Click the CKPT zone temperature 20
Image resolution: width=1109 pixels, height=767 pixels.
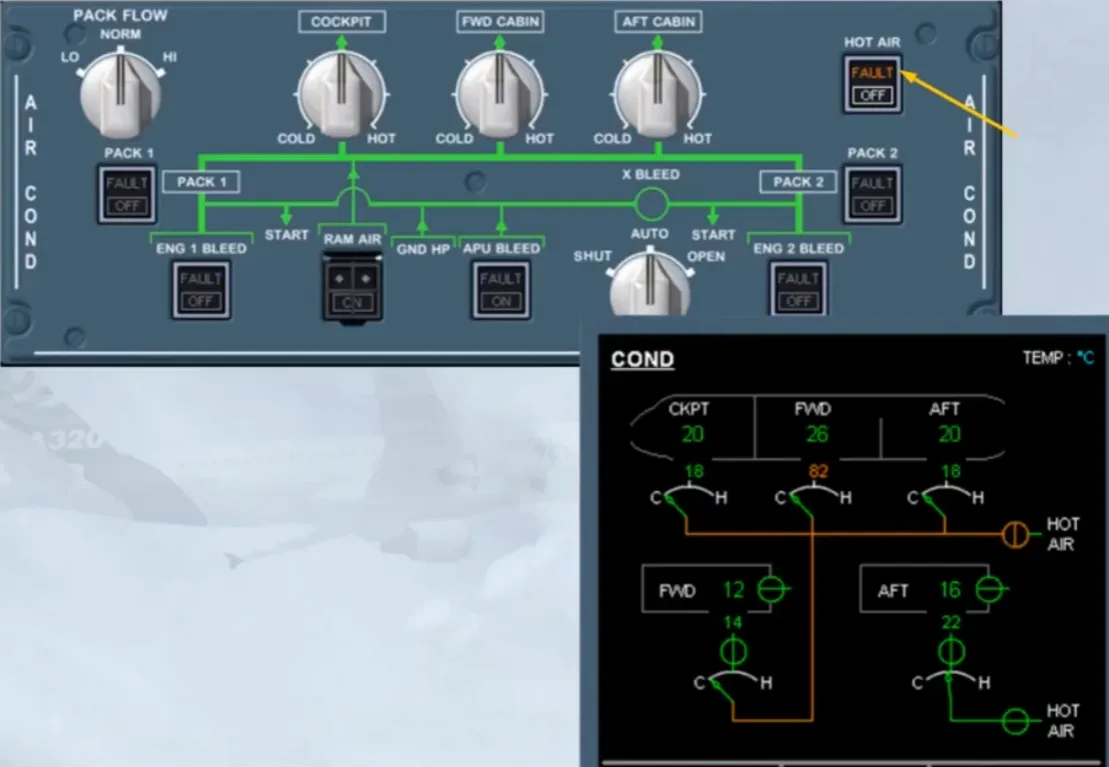692,434
